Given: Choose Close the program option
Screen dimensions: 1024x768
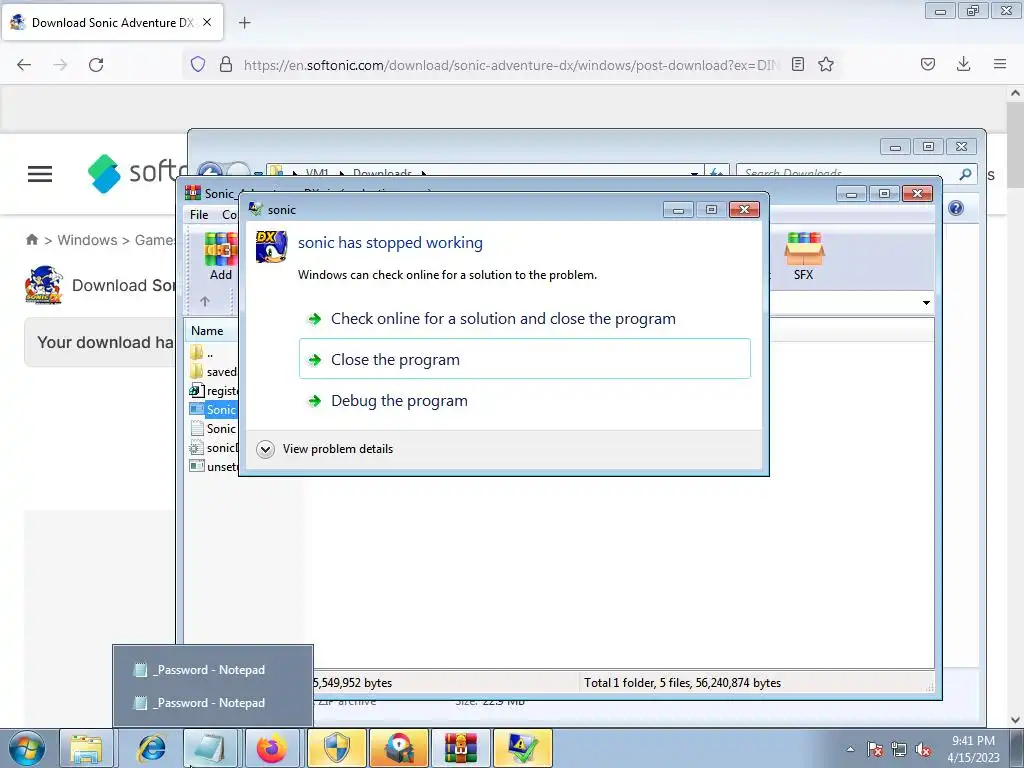Looking at the screenshot, I should [x=524, y=359].
